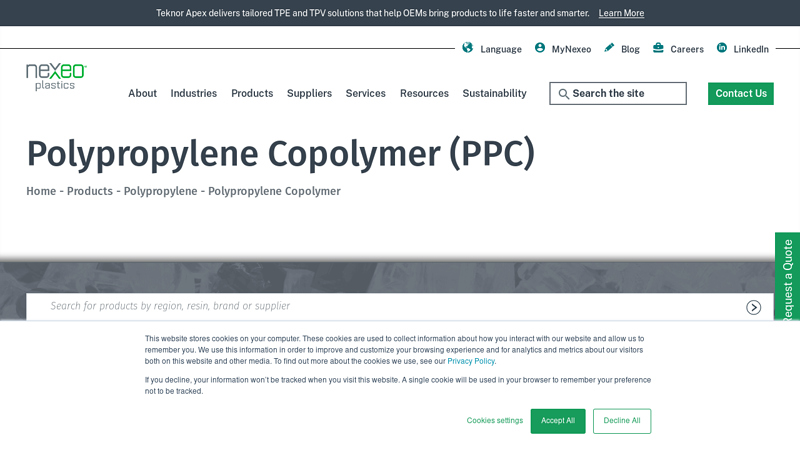800x450 pixels.
Task: Go to Products breadcrumb
Action: click(90, 191)
